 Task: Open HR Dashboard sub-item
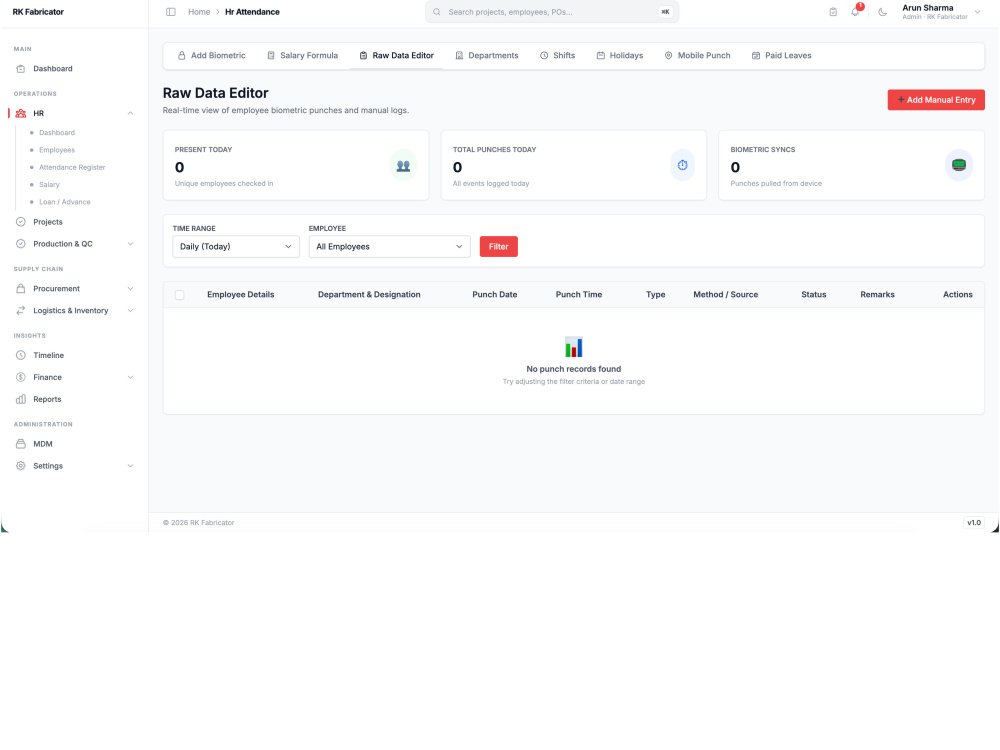pyautogui.click(x=57, y=133)
